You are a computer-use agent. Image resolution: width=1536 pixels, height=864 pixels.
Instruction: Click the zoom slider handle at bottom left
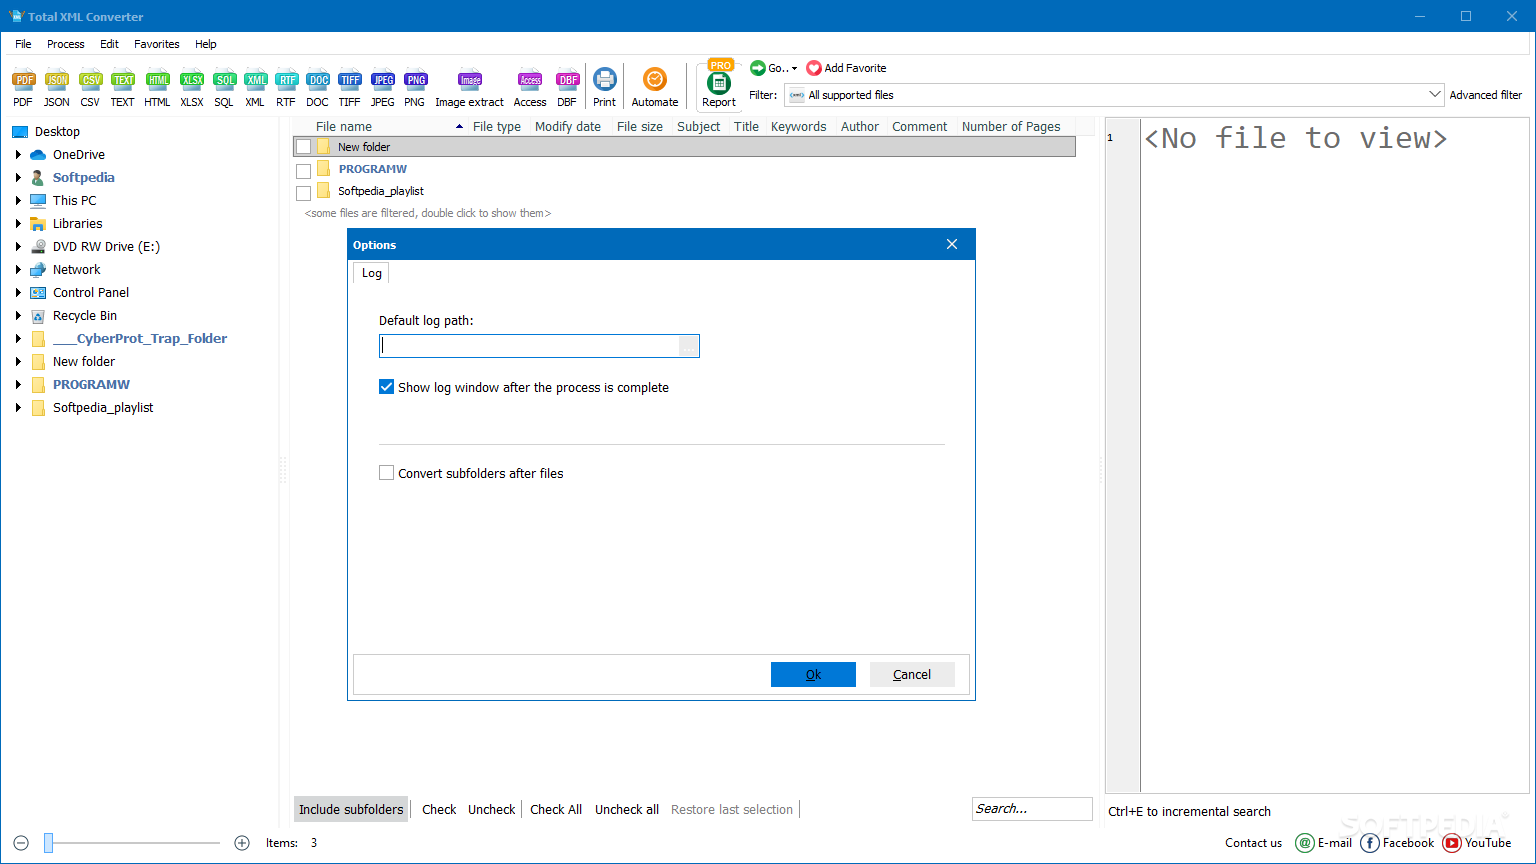tap(48, 843)
